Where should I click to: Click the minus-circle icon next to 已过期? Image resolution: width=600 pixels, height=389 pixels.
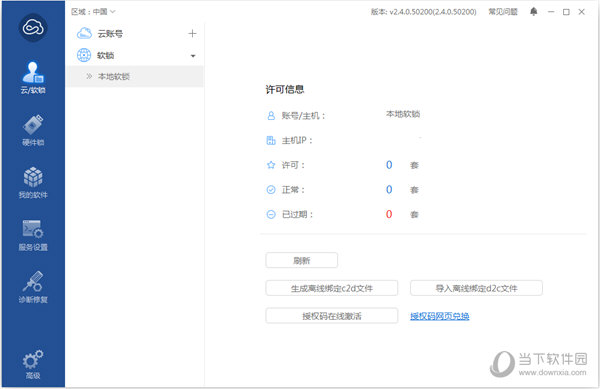[271, 214]
